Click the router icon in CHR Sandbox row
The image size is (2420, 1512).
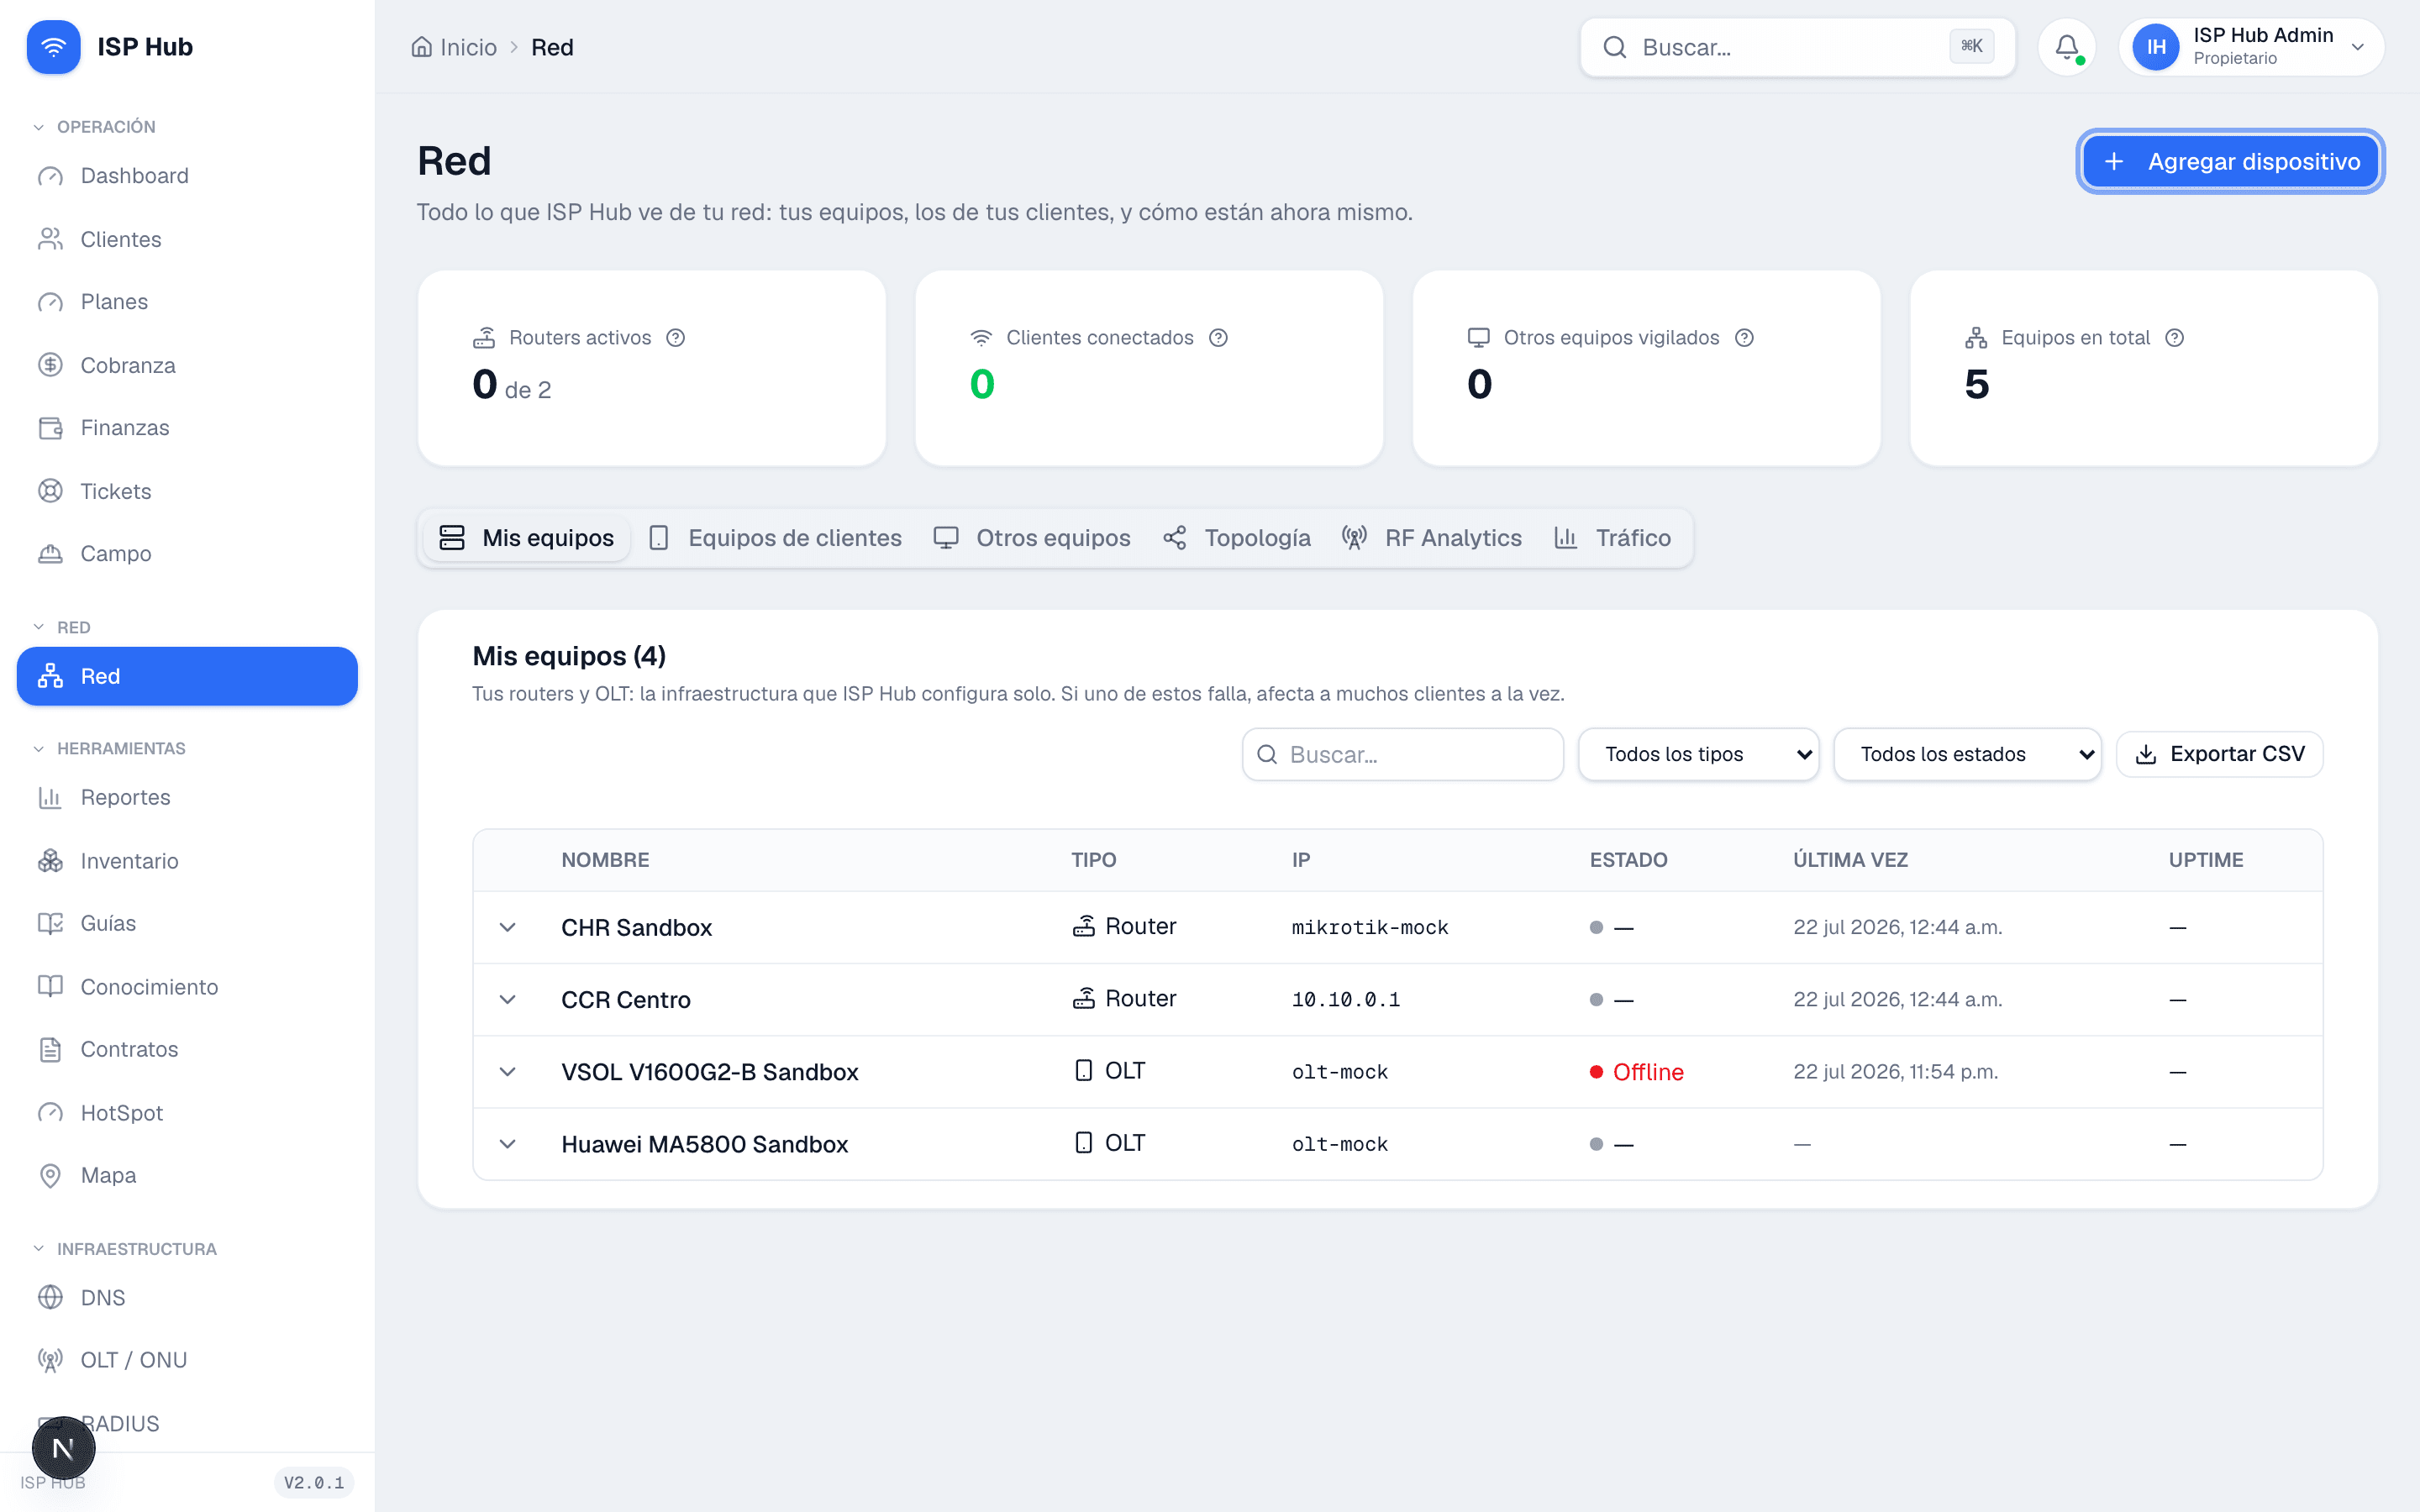(x=1083, y=927)
